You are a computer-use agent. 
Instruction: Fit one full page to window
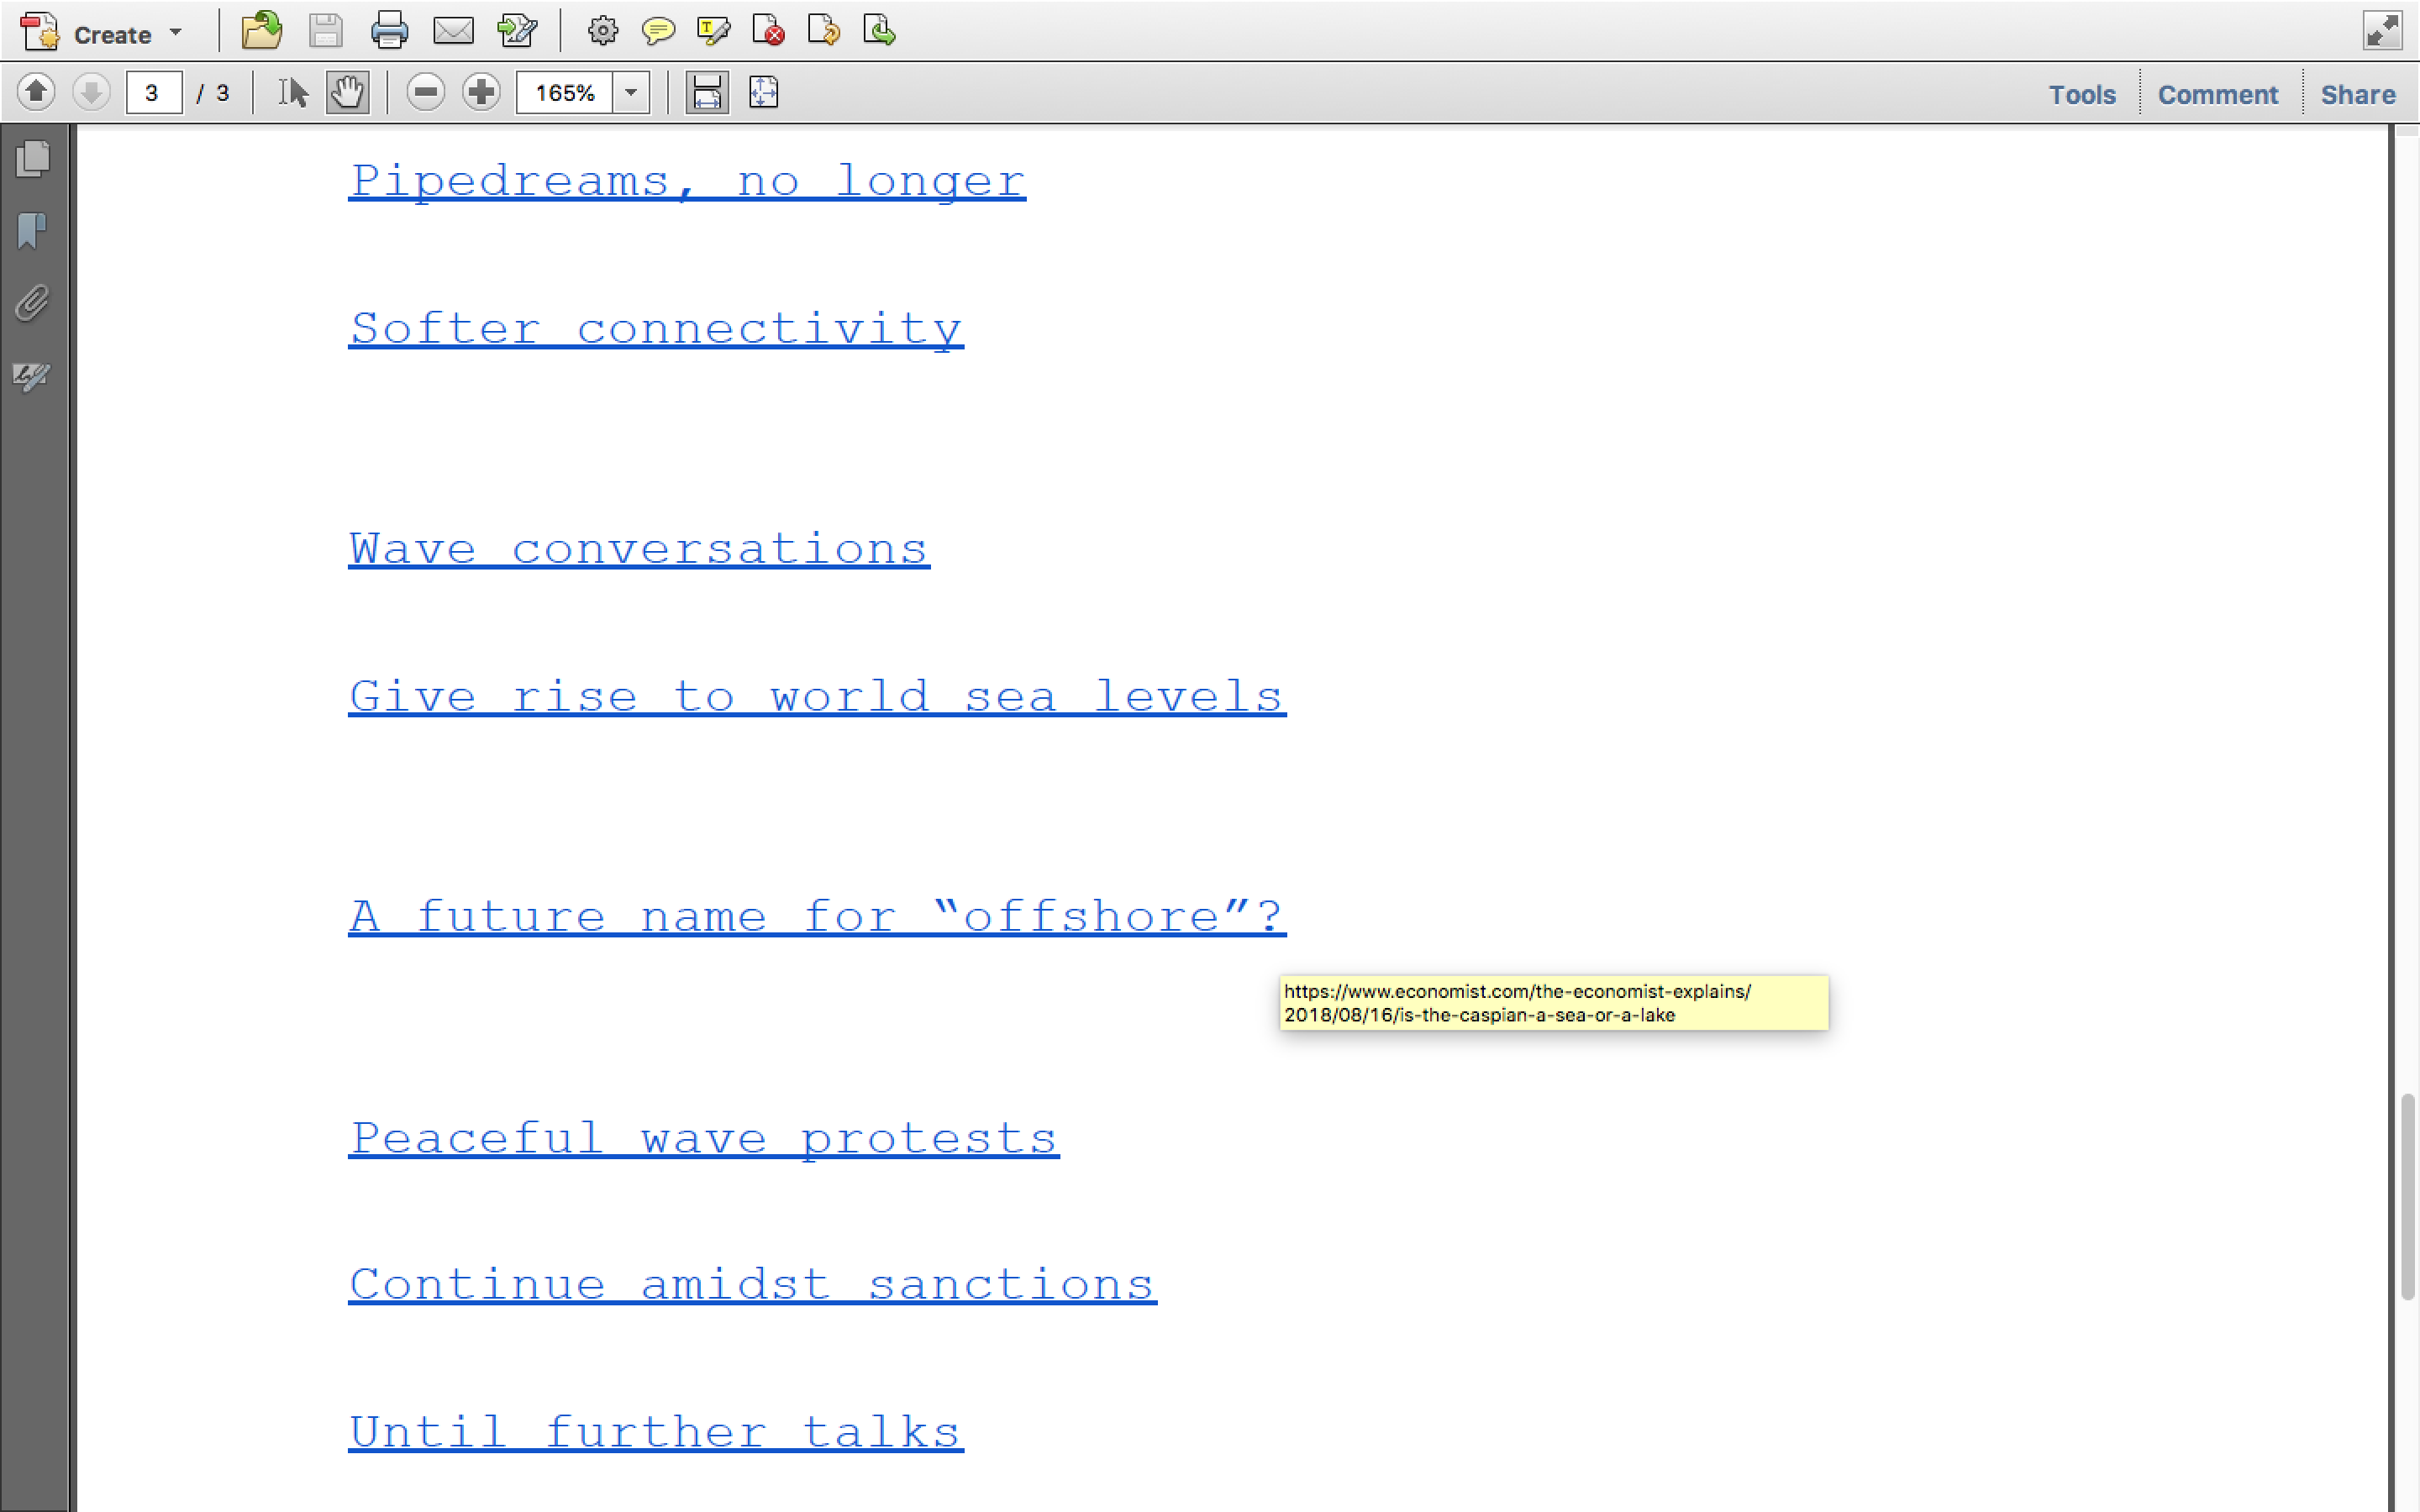click(x=763, y=92)
